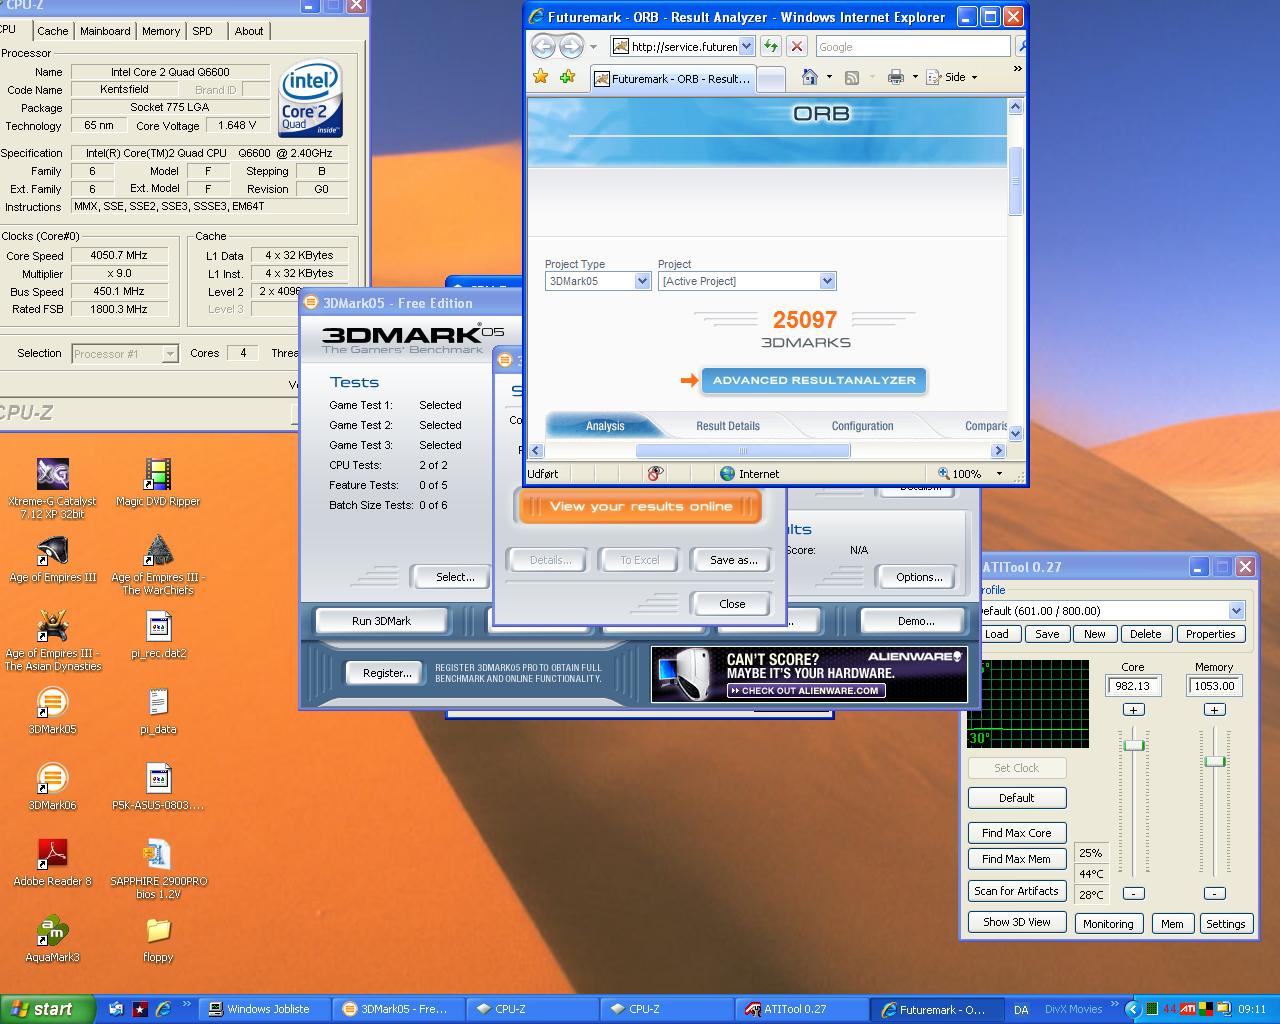1280x1024 pixels.
Task: Click Find Max Core in ATITool
Action: coord(1016,833)
